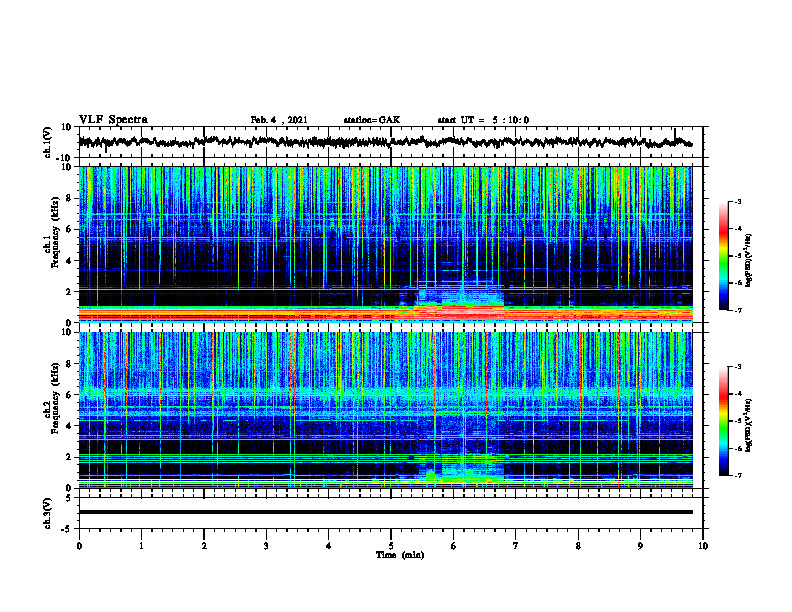This screenshot has width=792, height=612.
Task: Click the time axis tick label '7'
Action: tap(516, 546)
